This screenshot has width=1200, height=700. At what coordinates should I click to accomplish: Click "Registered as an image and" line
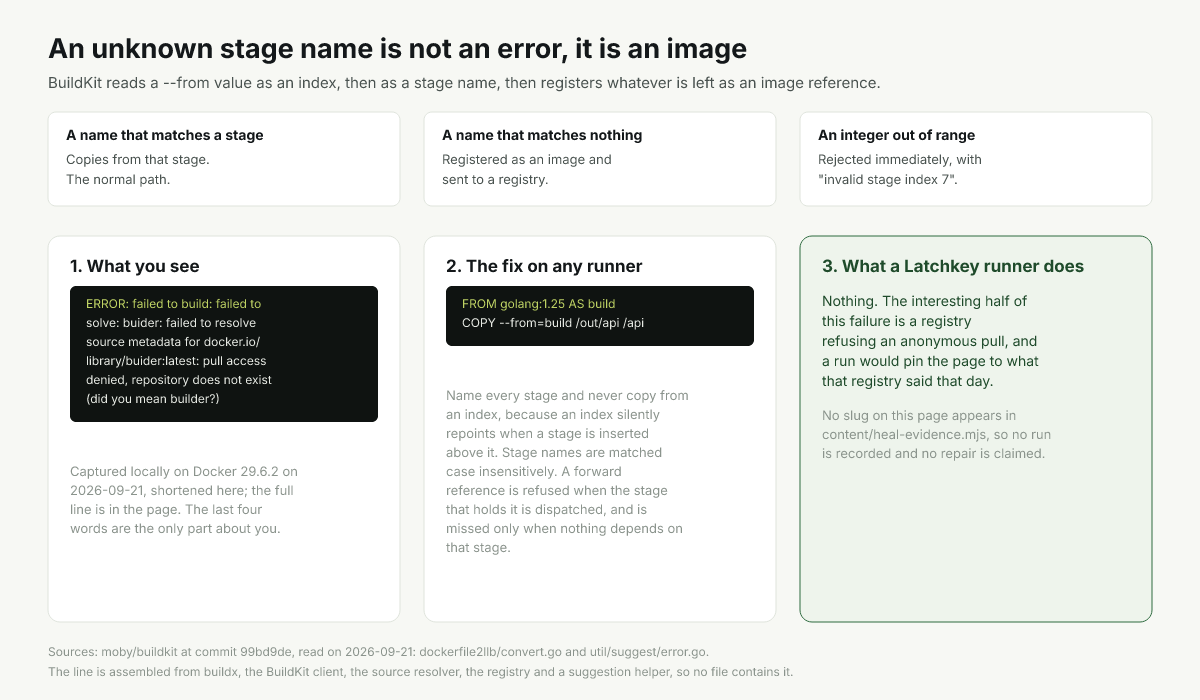pyautogui.click(x=527, y=160)
